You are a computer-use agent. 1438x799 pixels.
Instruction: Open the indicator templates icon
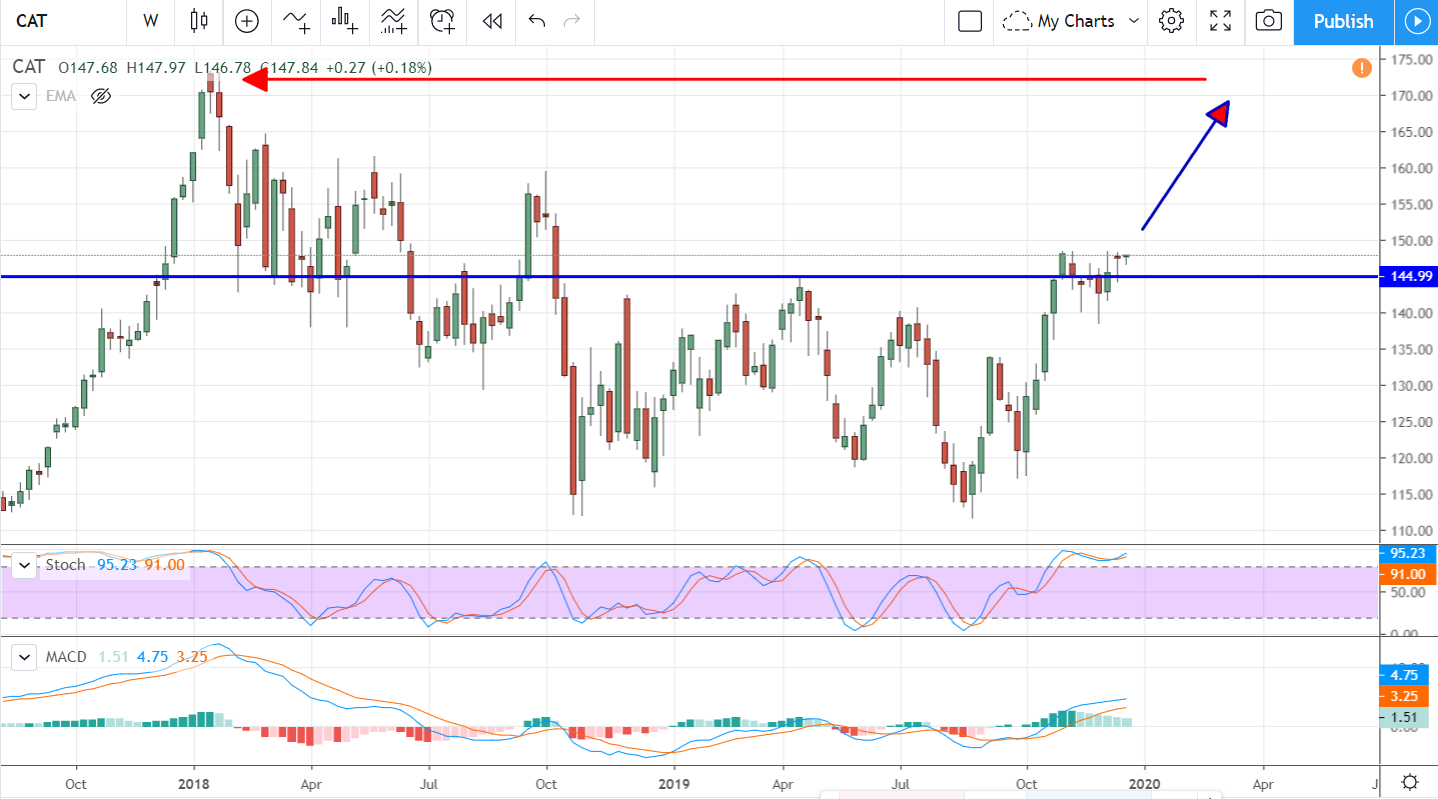pos(393,21)
